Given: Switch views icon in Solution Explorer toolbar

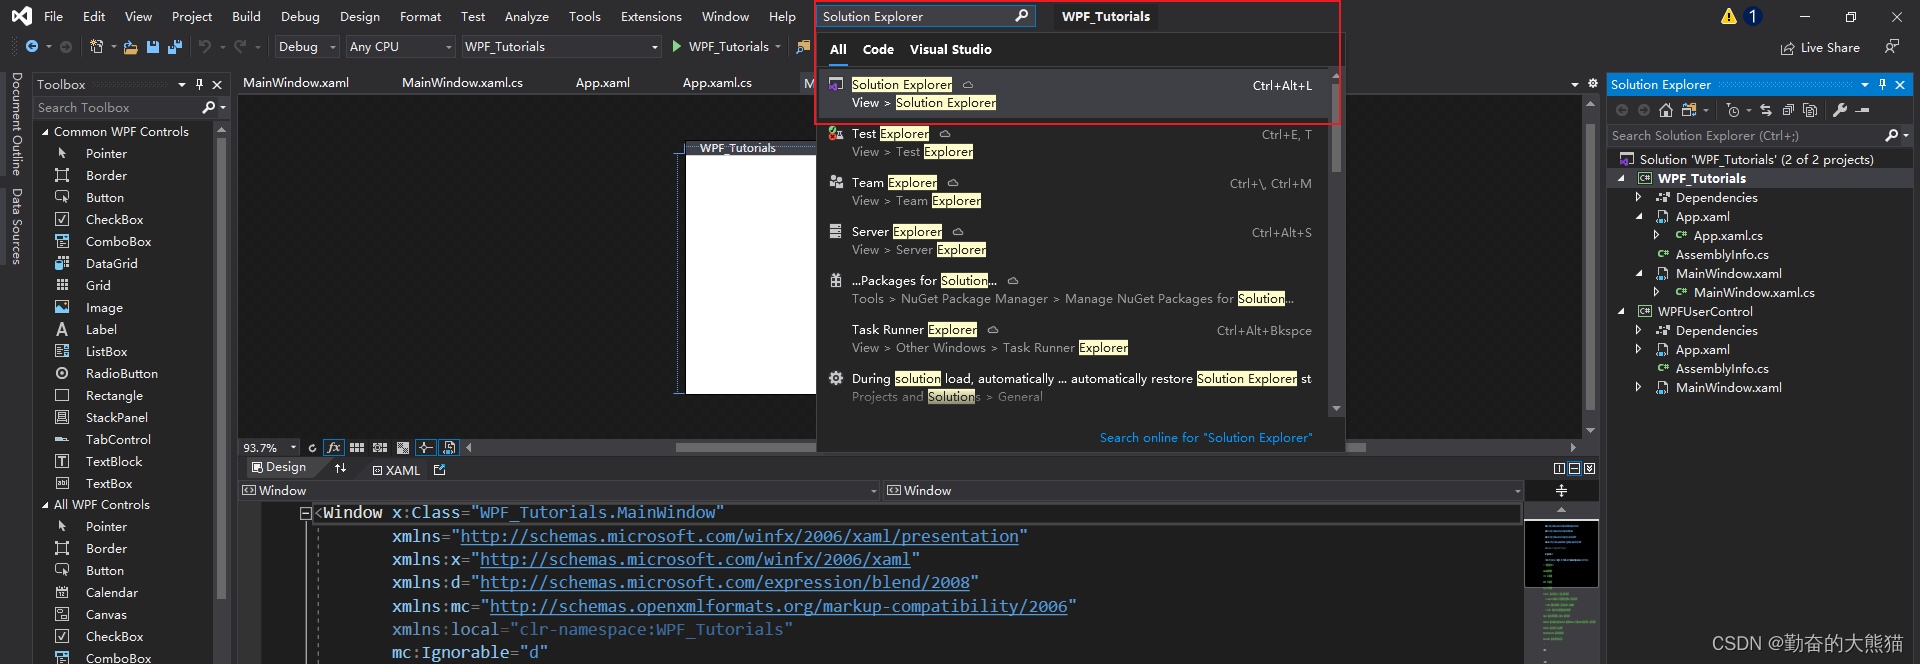Looking at the screenshot, I should tap(1689, 110).
